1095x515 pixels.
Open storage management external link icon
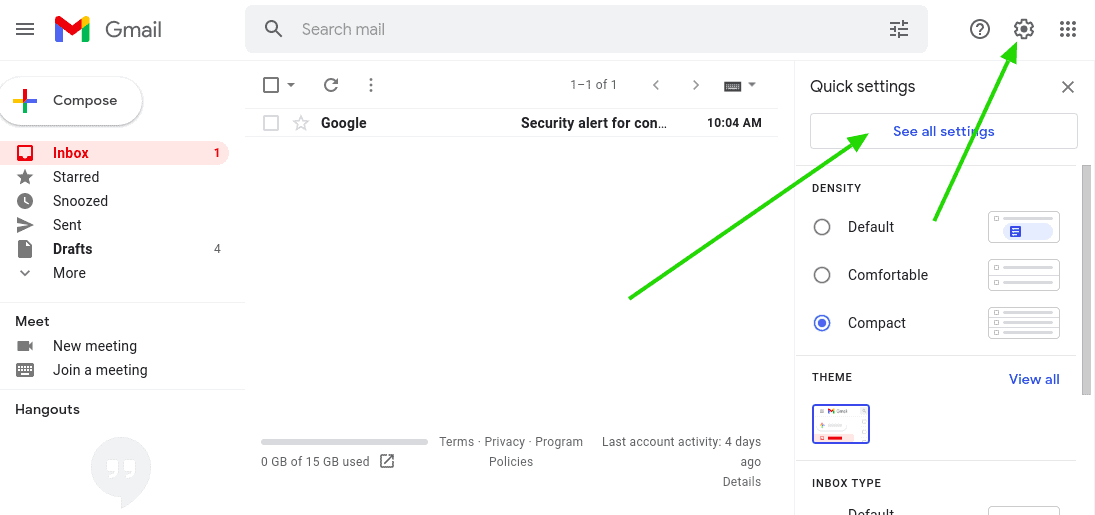click(x=387, y=461)
